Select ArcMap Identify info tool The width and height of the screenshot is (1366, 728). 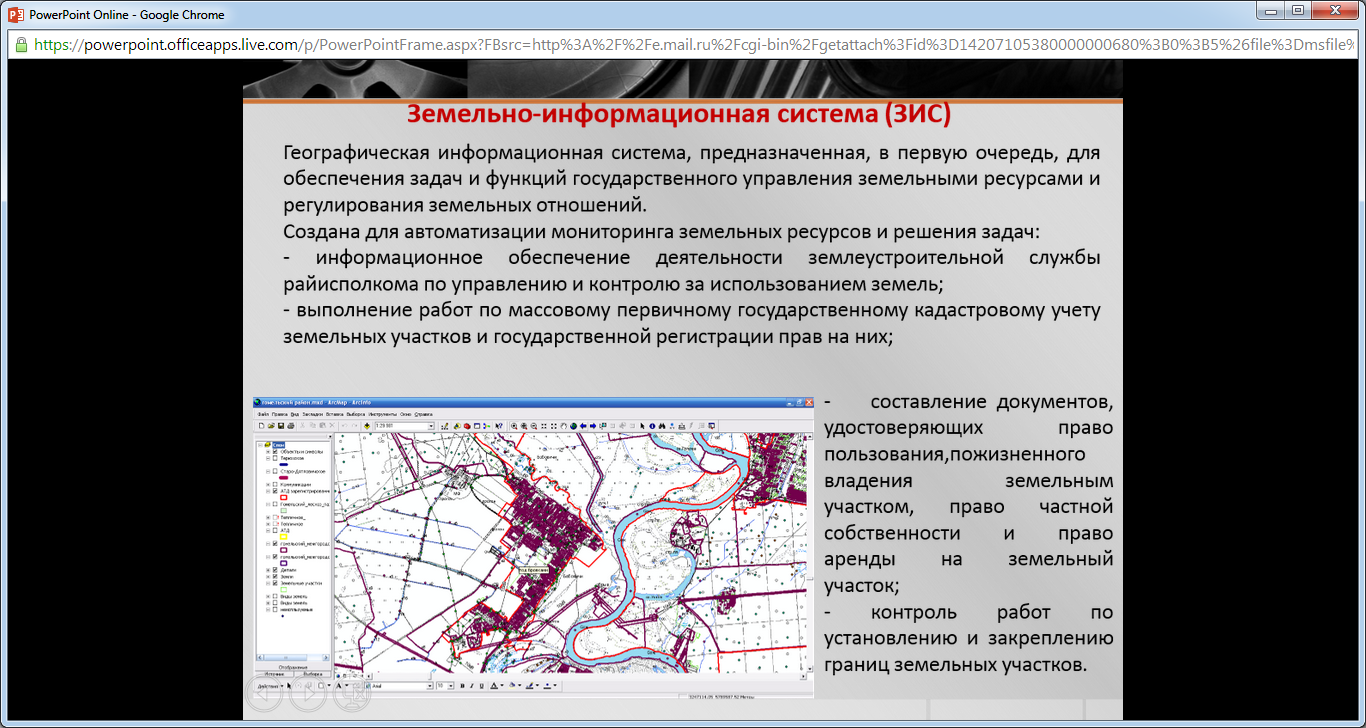click(652, 426)
